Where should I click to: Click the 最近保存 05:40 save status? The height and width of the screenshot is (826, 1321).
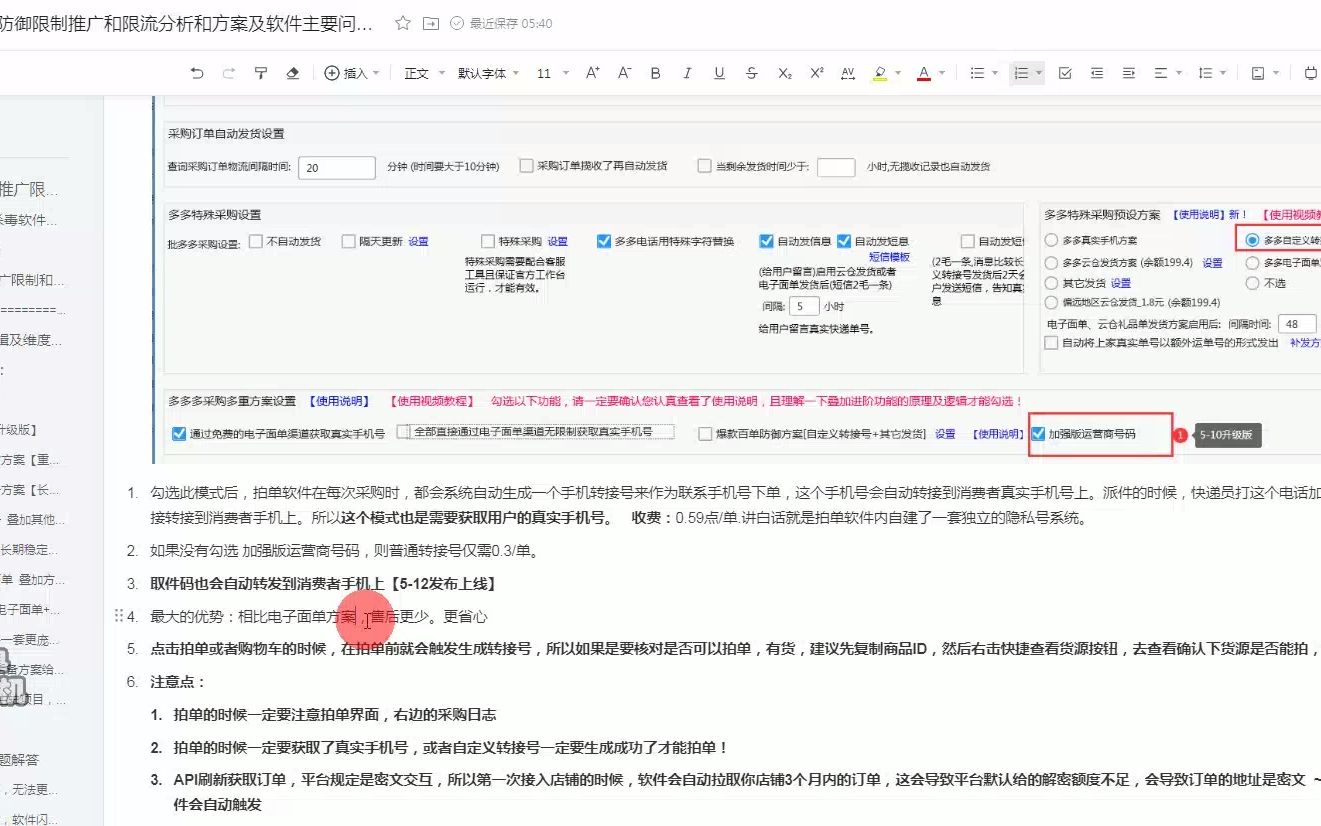[x=502, y=23]
